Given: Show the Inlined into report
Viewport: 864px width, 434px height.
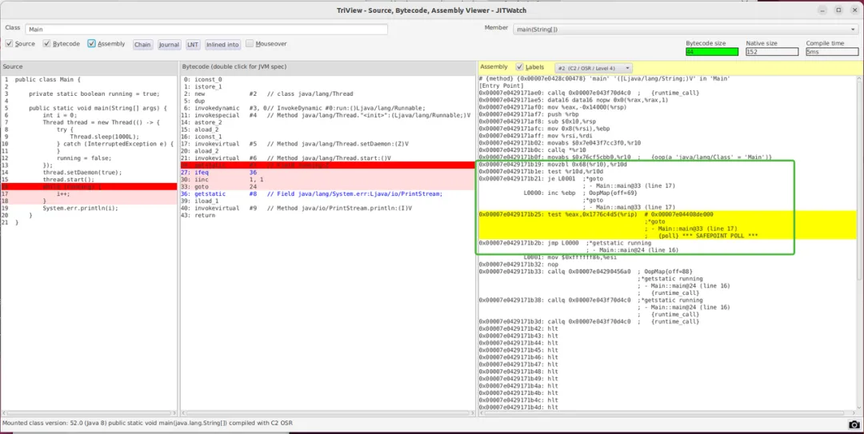Looking at the screenshot, I should pyautogui.click(x=223, y=45).
